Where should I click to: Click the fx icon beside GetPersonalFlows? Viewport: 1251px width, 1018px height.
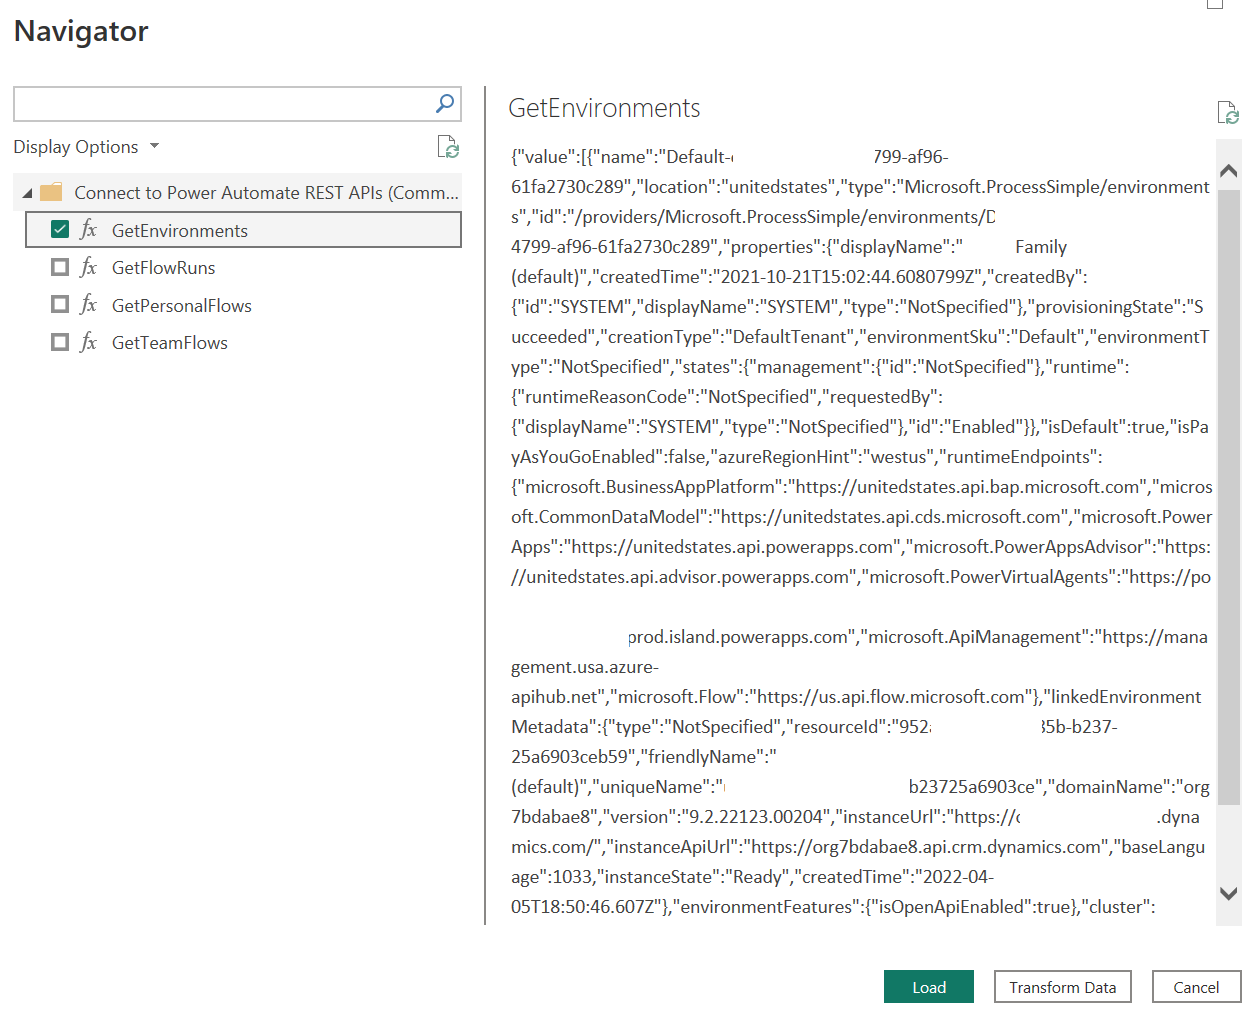(89, 305)
